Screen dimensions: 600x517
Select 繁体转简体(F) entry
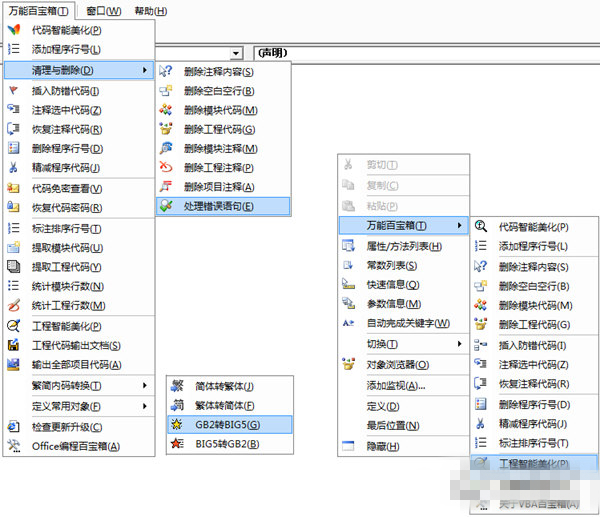click(230, 405)
